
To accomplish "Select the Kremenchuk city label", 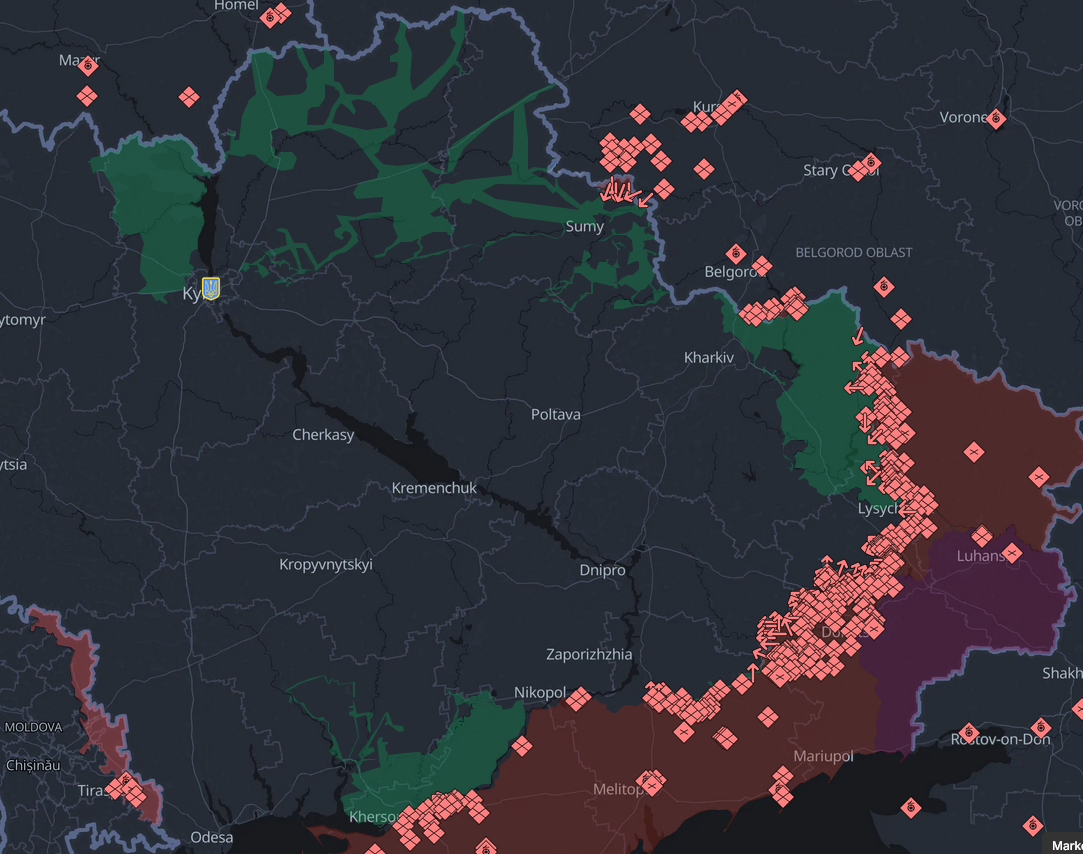I will click(x=434, y=488).
